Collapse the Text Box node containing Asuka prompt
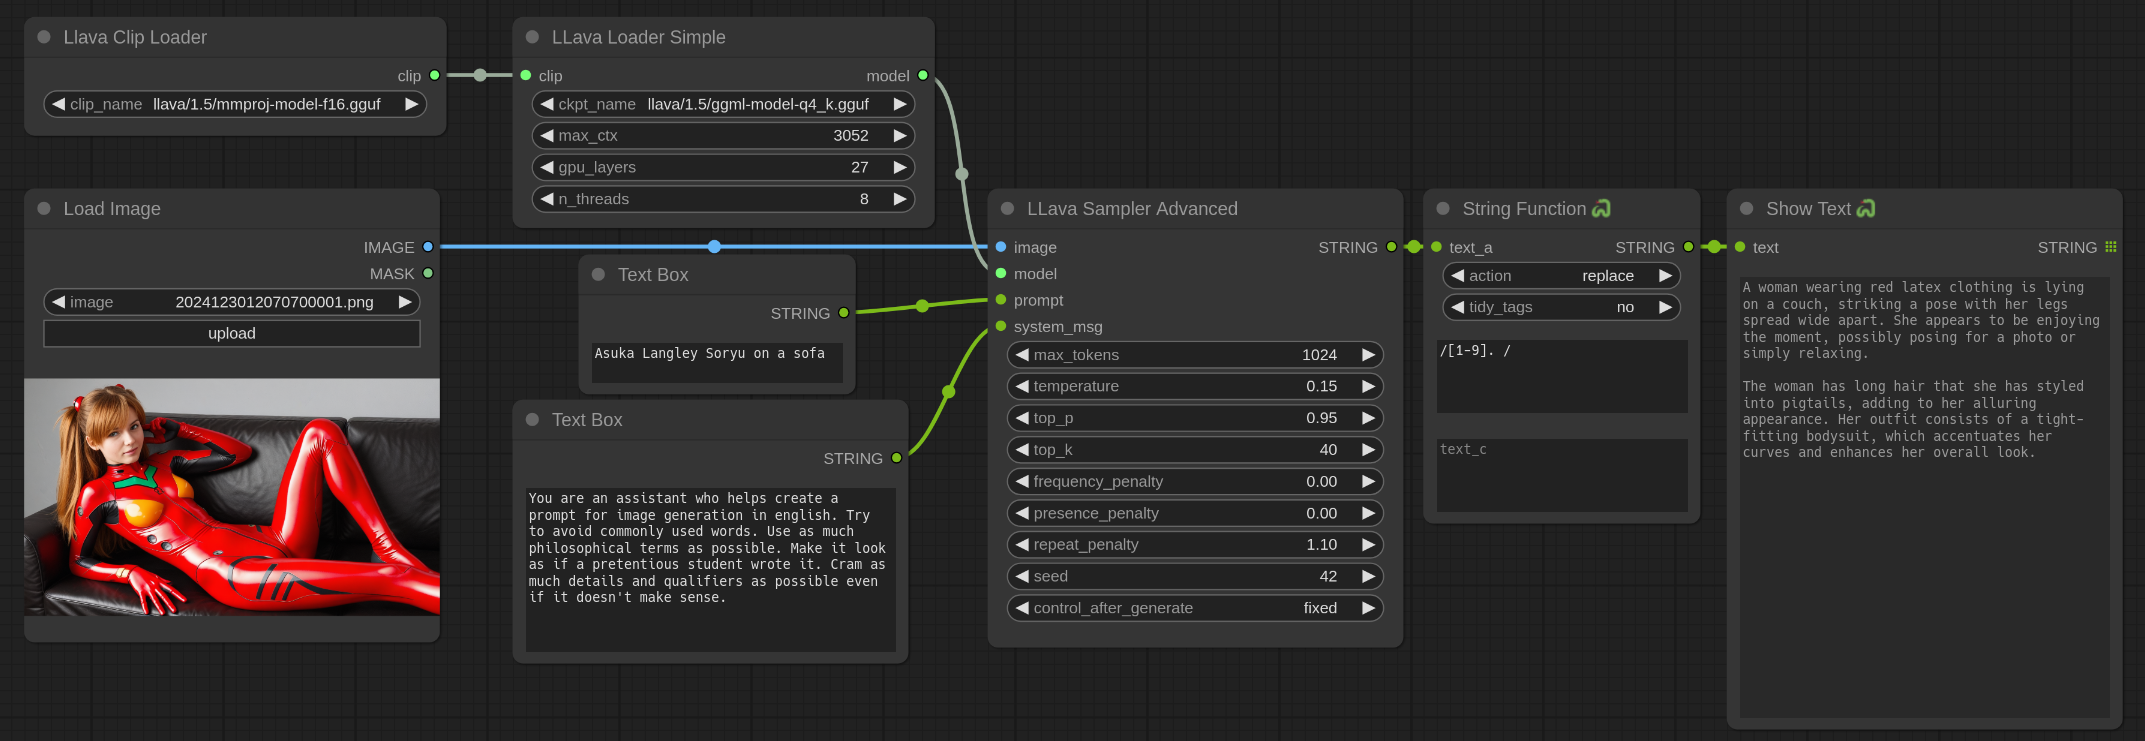This screenshot has height=741, width=2145. (x=598, y=275)
